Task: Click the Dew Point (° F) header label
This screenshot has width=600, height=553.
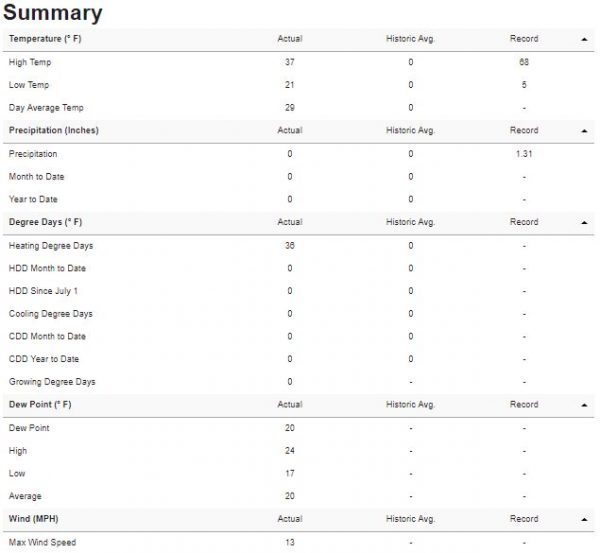Action: click(40, 405)
